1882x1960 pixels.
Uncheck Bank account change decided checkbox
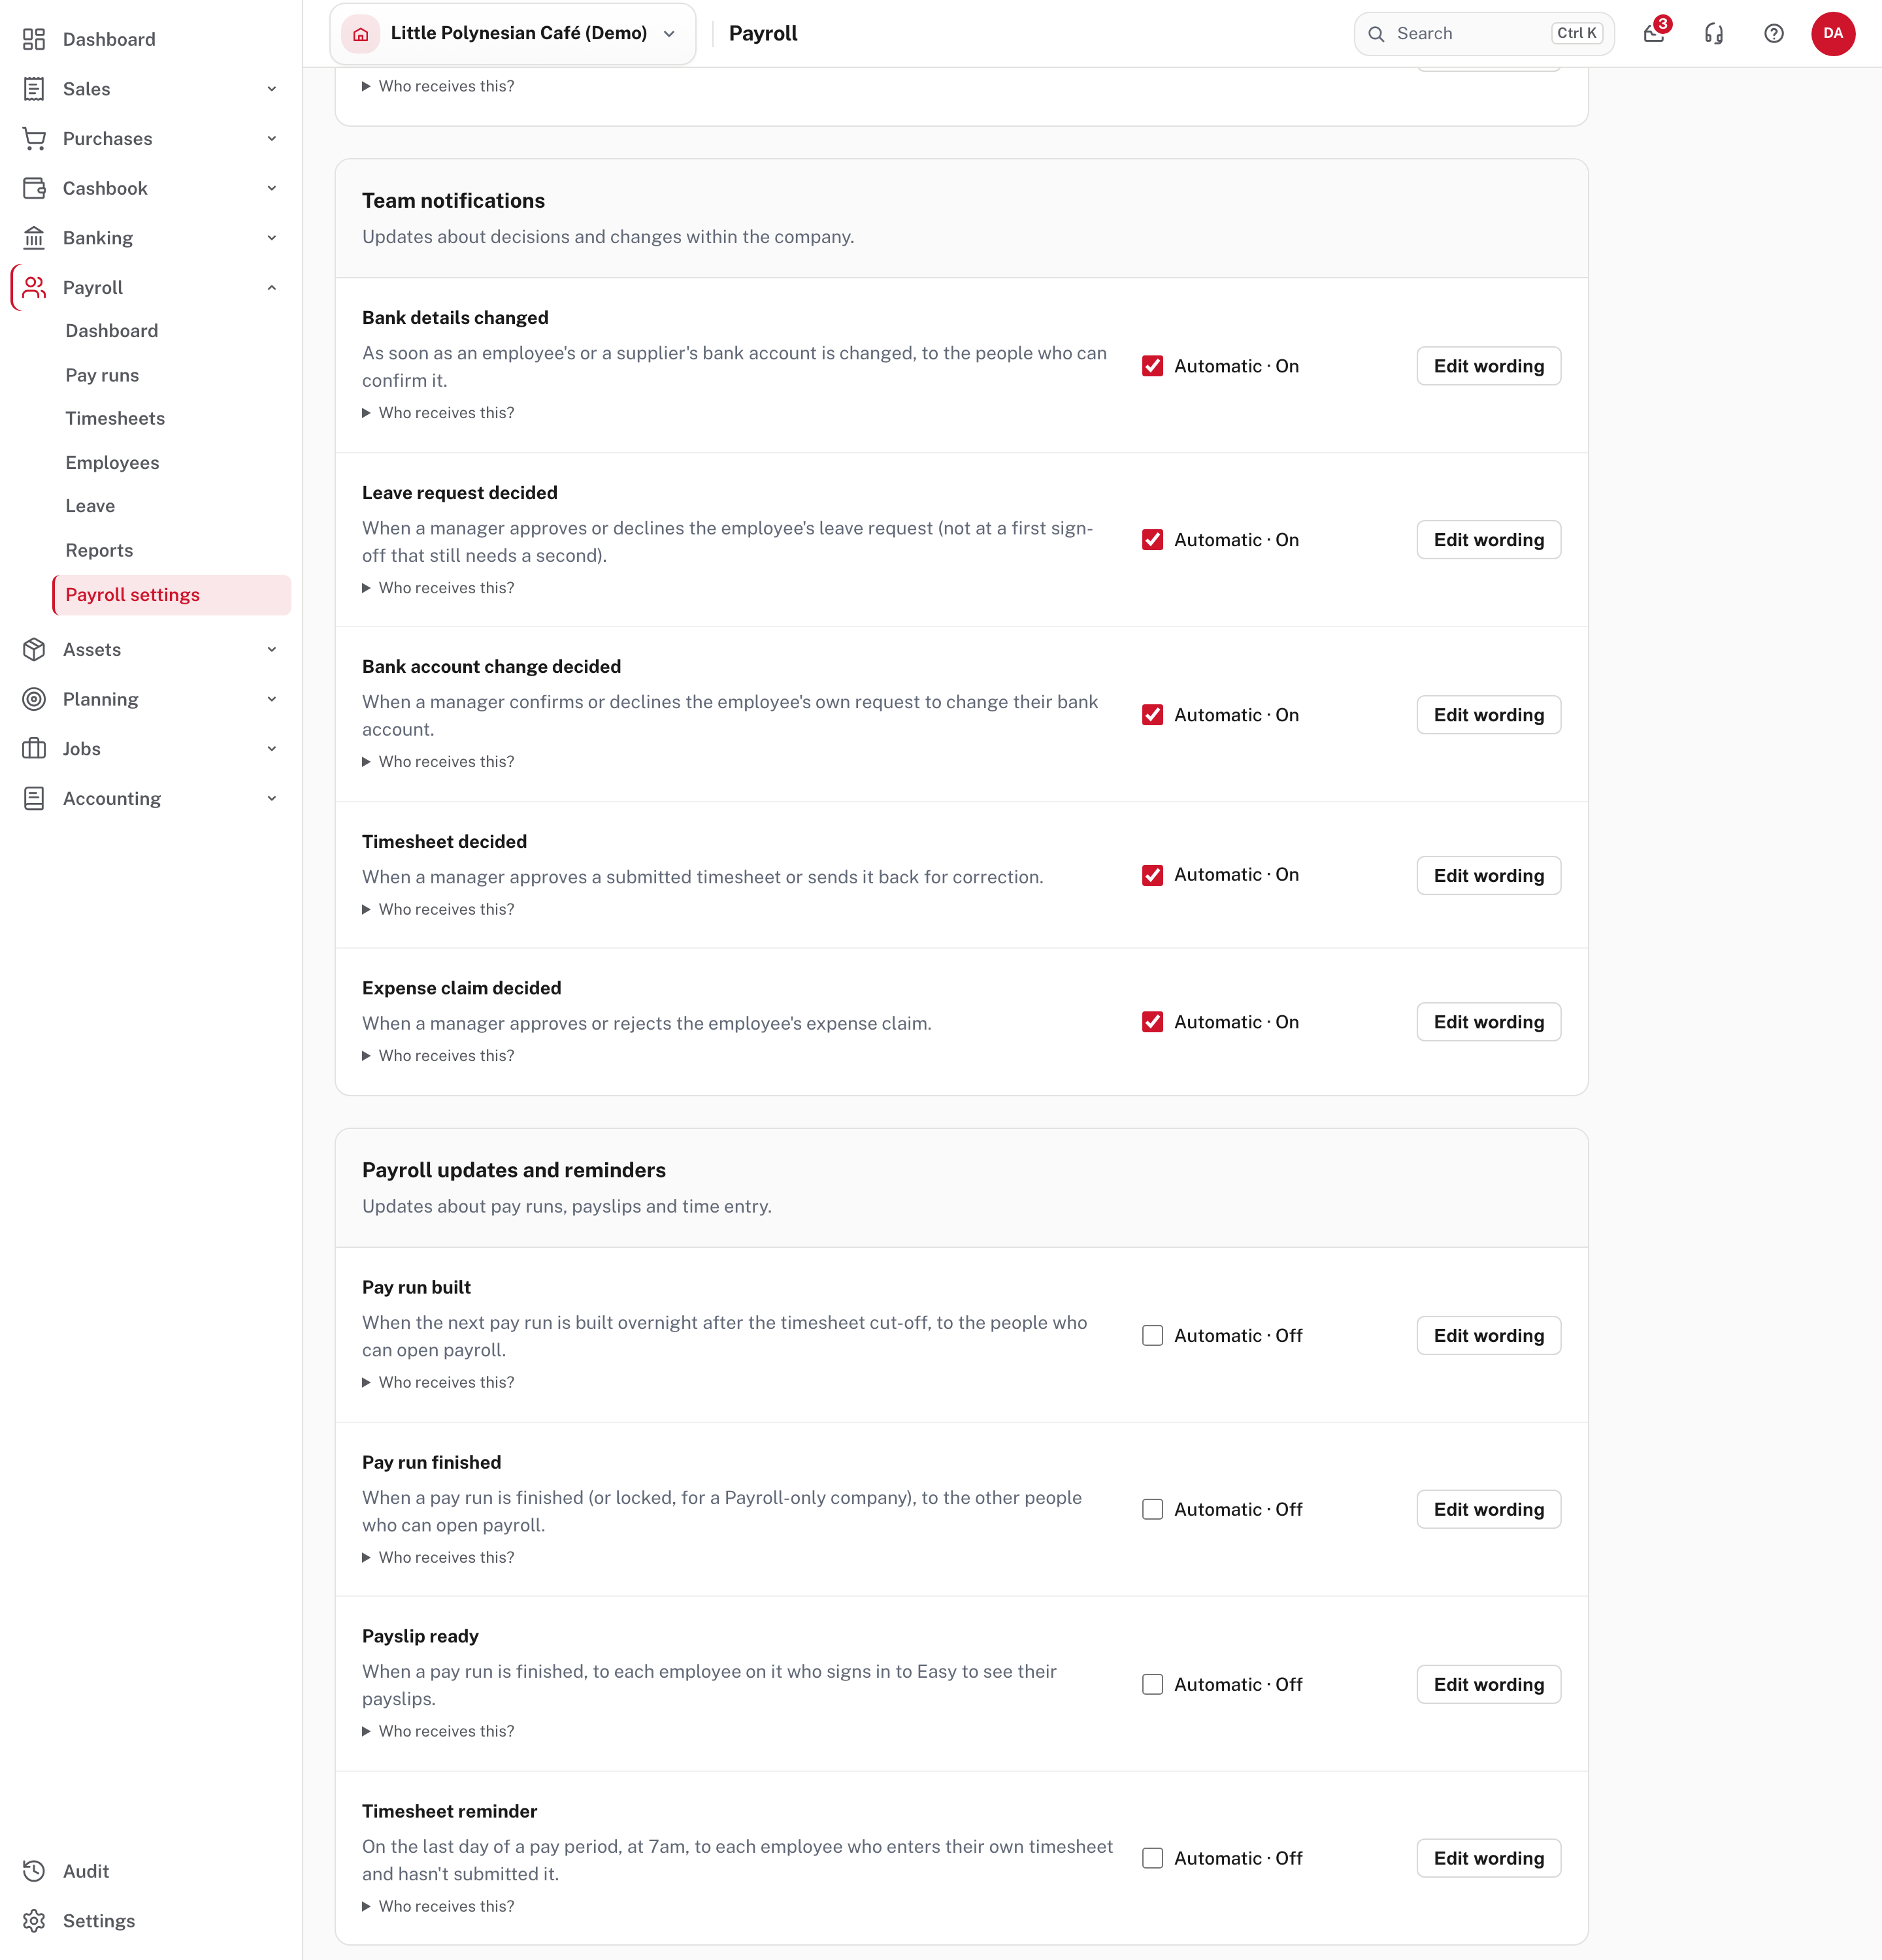1153,715
